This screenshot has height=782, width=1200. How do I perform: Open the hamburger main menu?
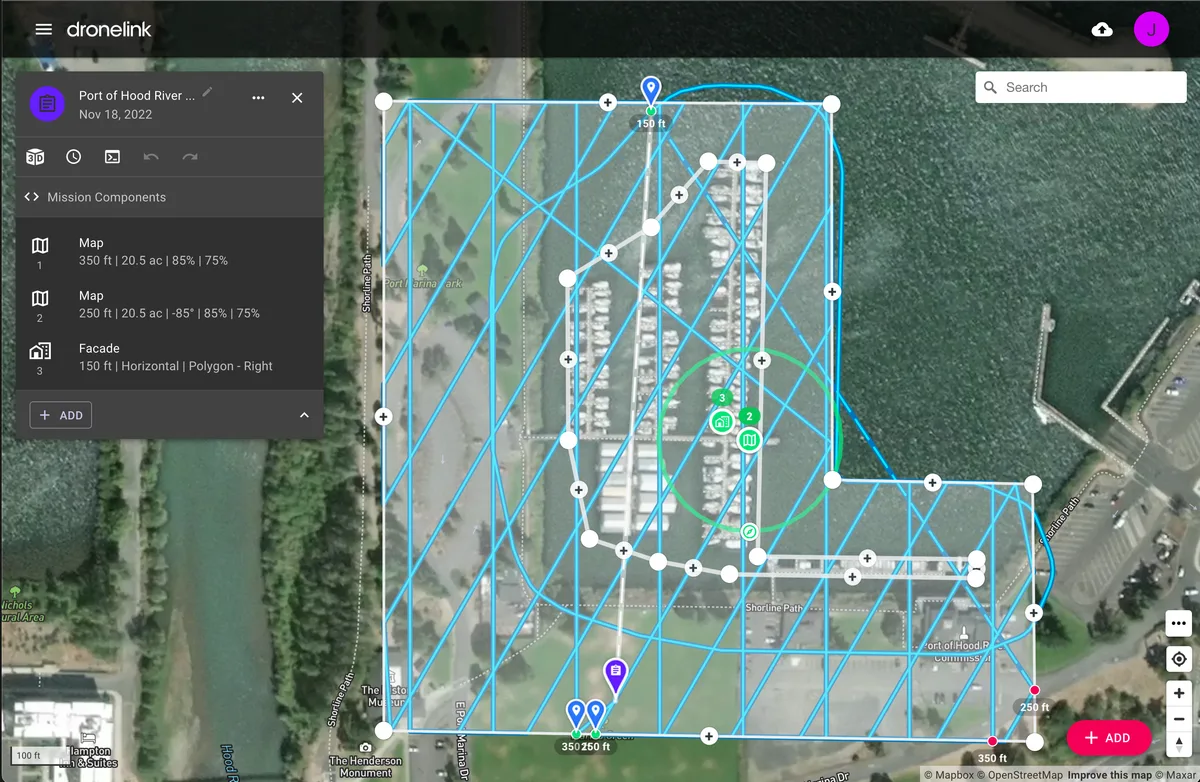click(x=43, y=29)
